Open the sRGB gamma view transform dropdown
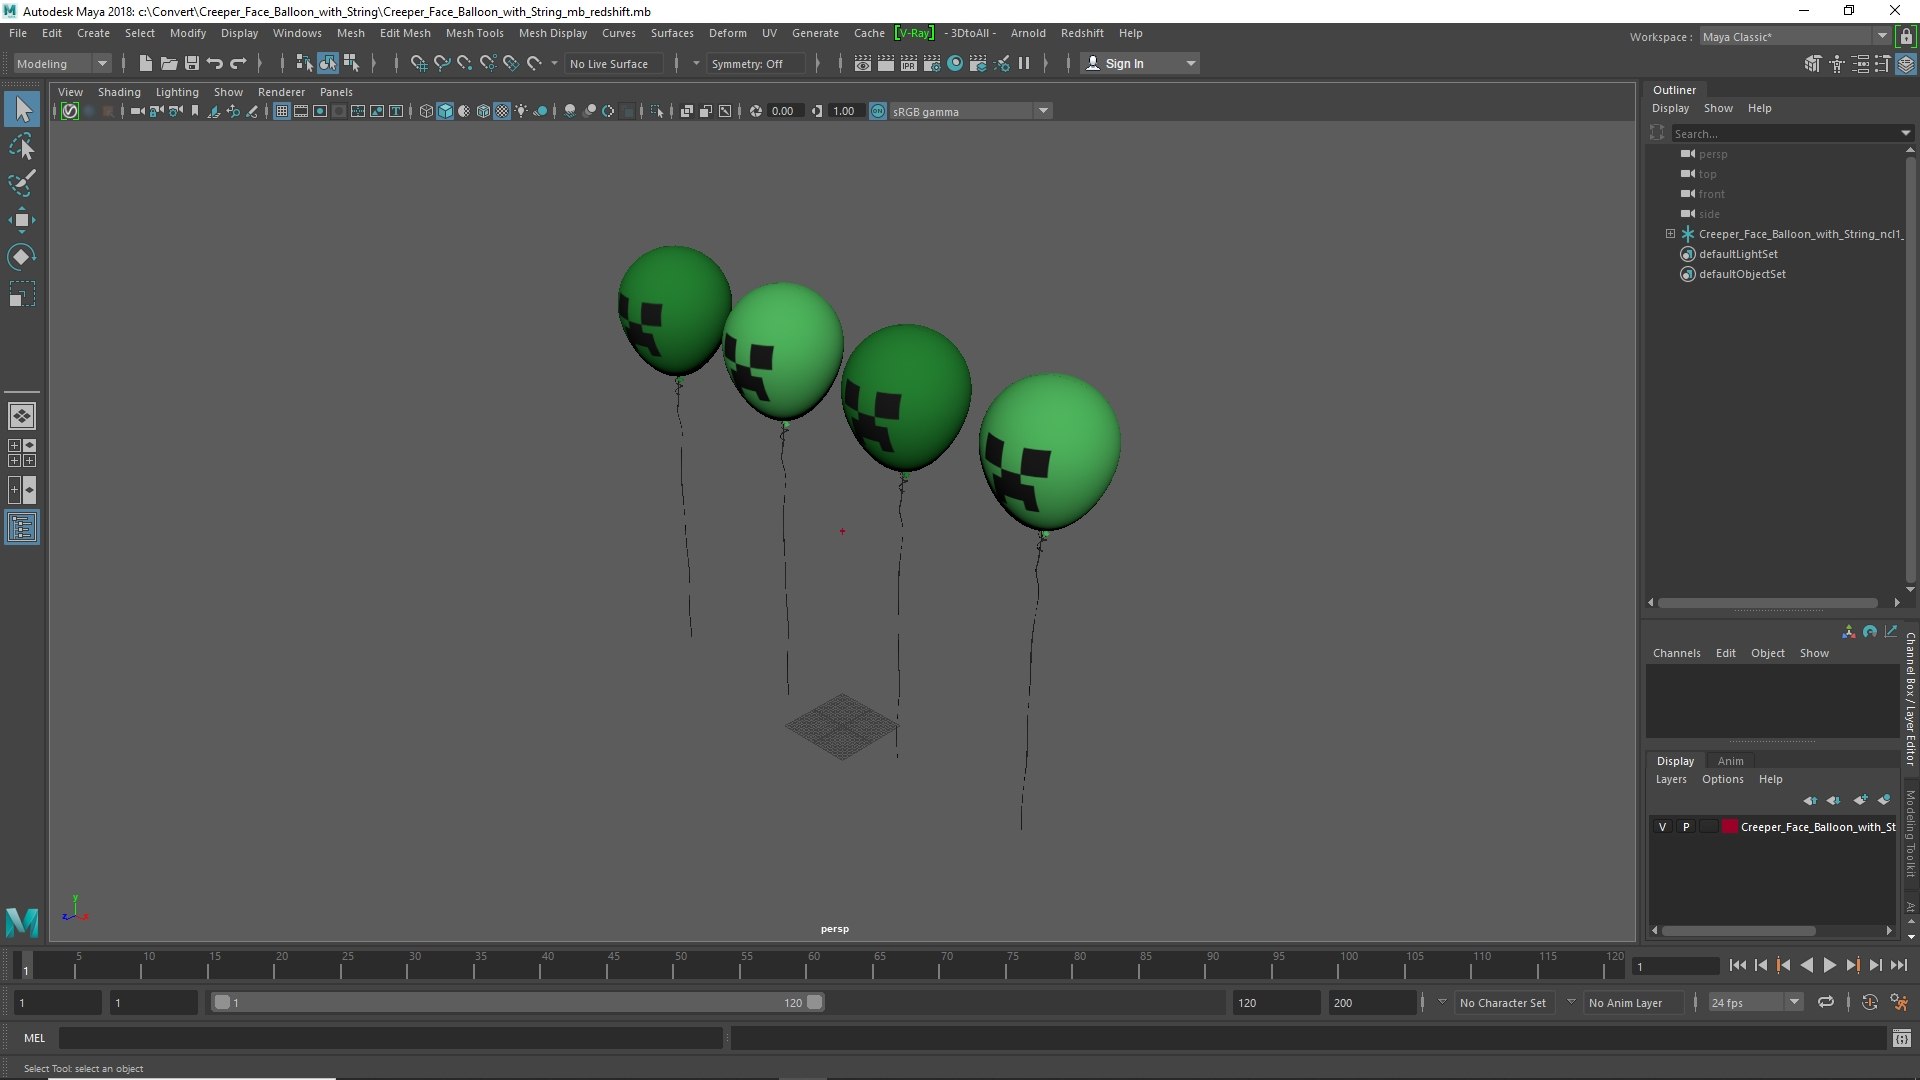 coord(970,111)
